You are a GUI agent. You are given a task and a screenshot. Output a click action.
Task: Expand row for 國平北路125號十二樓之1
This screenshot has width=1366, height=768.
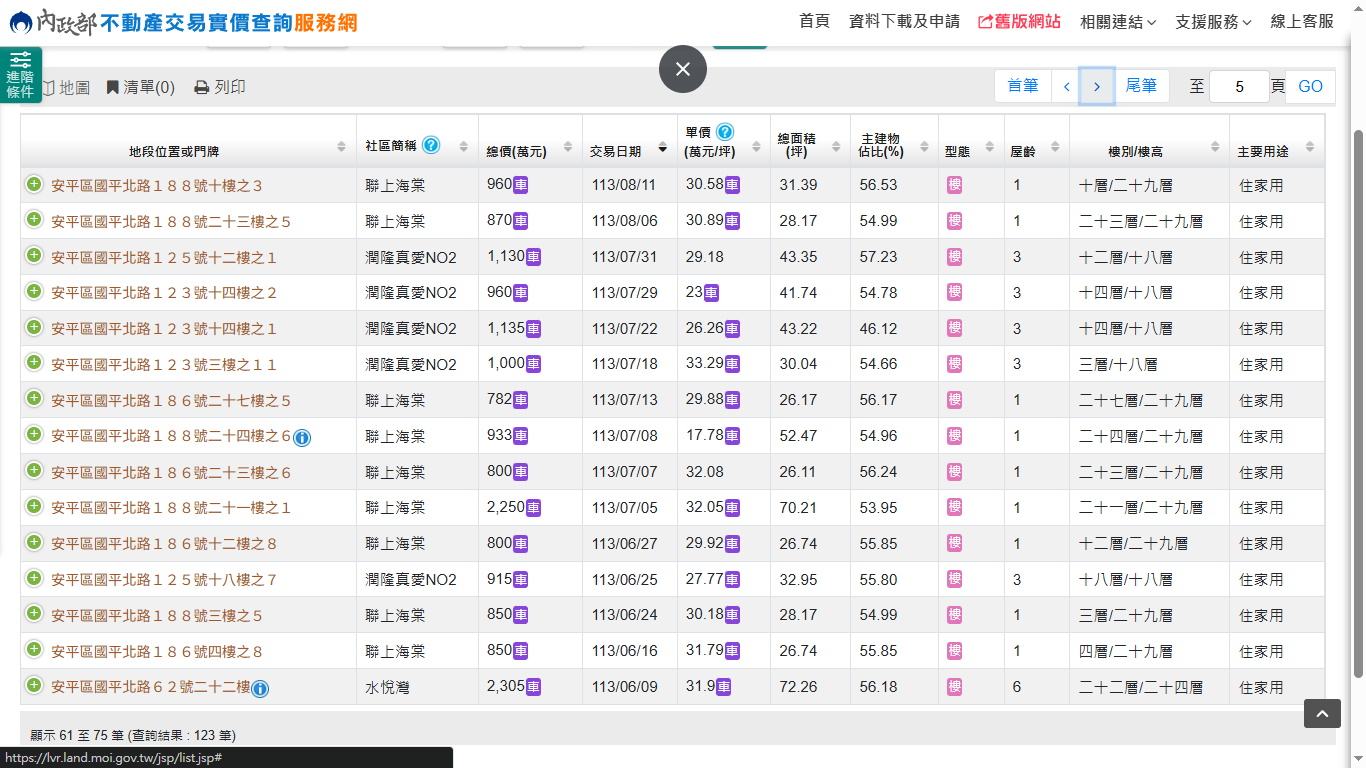click(x=34, y=256)
